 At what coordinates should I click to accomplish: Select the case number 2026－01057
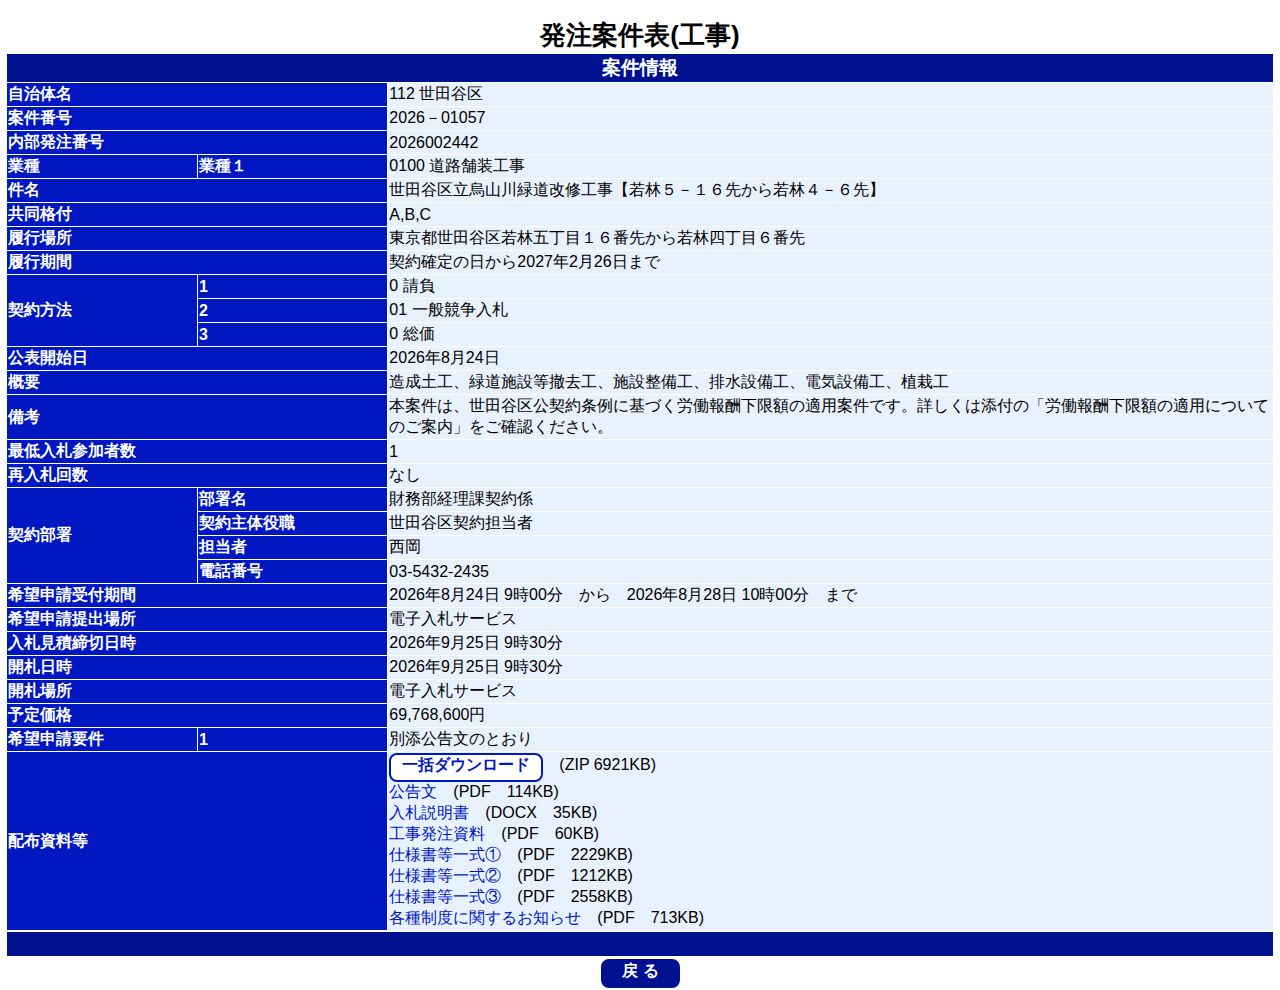(437, 118)
